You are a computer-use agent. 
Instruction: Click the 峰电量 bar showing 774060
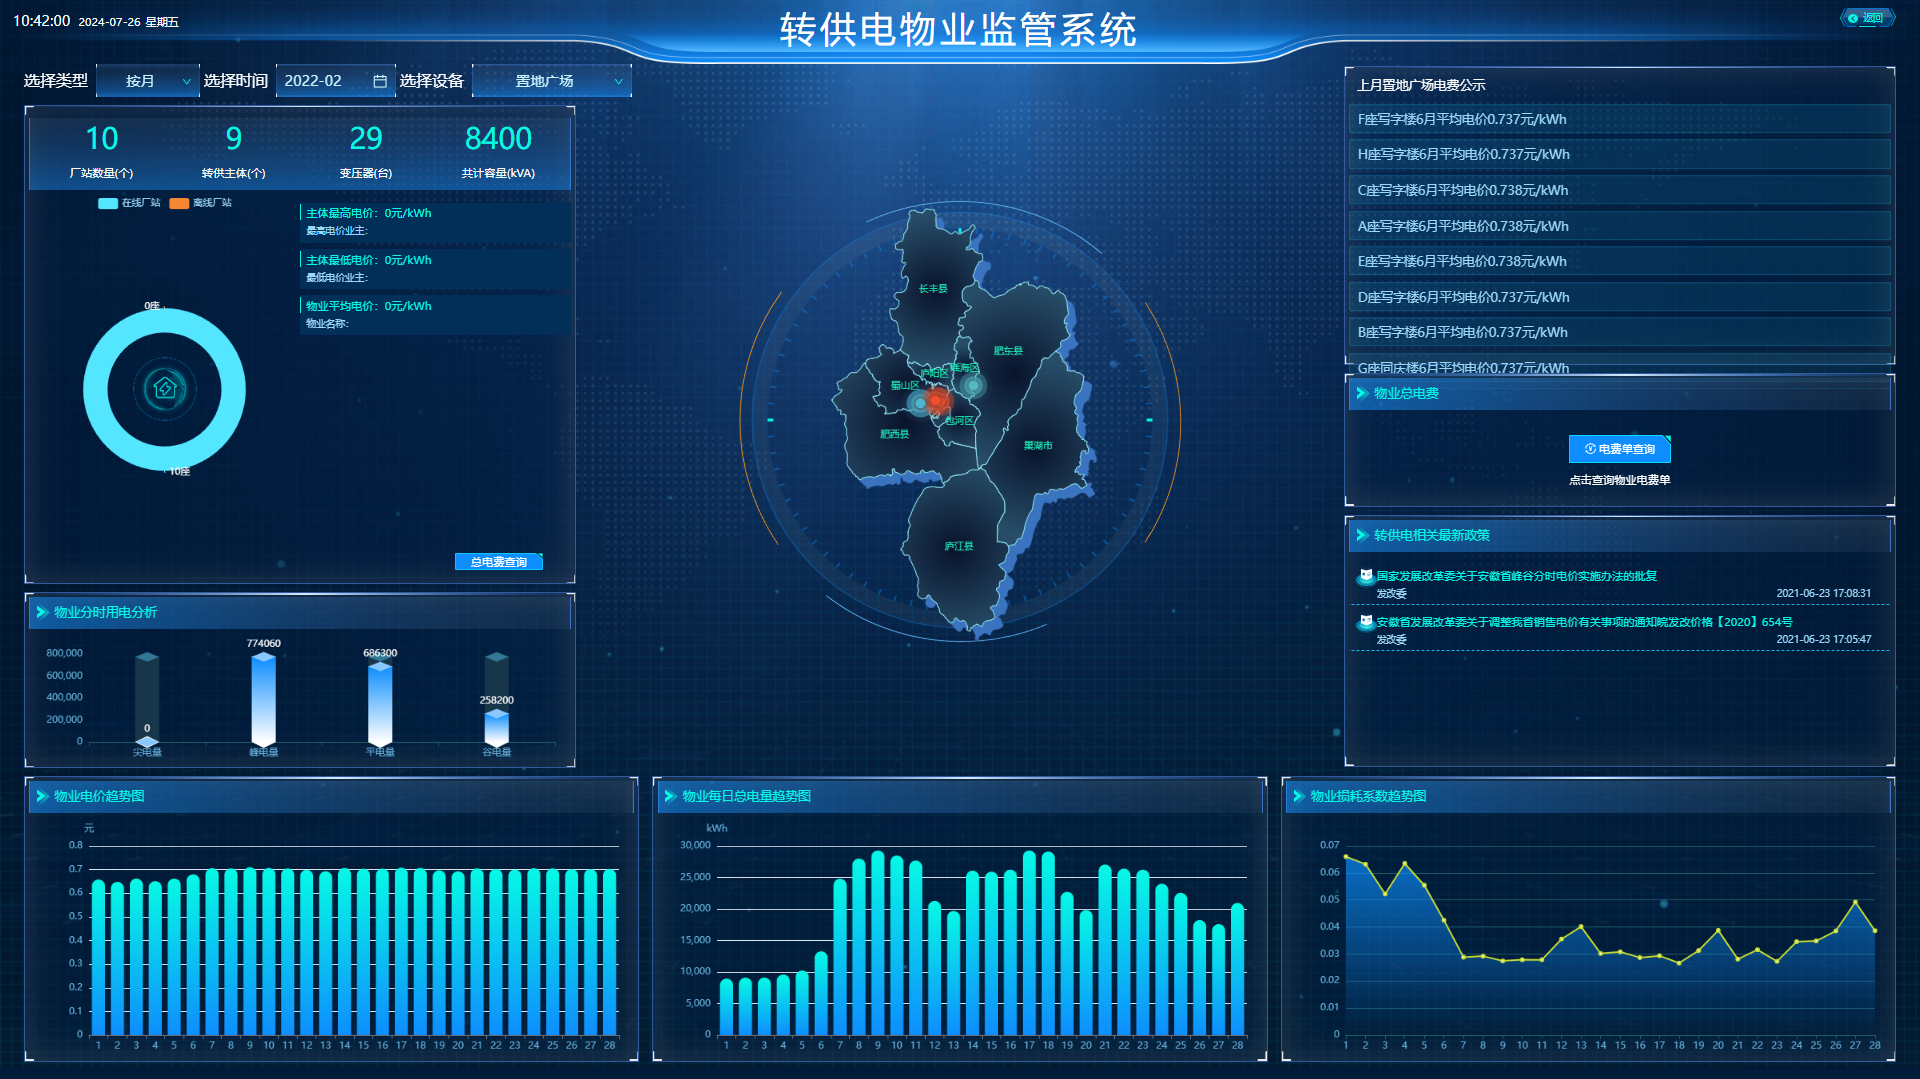tap(264, 698)
